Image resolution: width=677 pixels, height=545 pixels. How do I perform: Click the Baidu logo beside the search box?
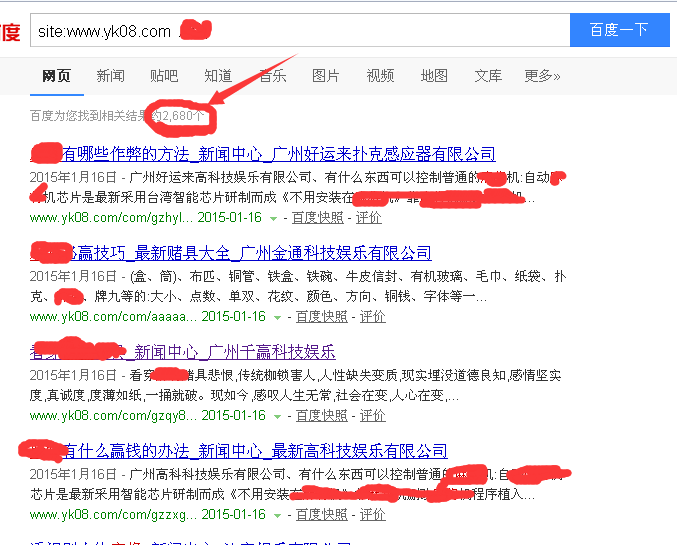(x=10, y=32)
